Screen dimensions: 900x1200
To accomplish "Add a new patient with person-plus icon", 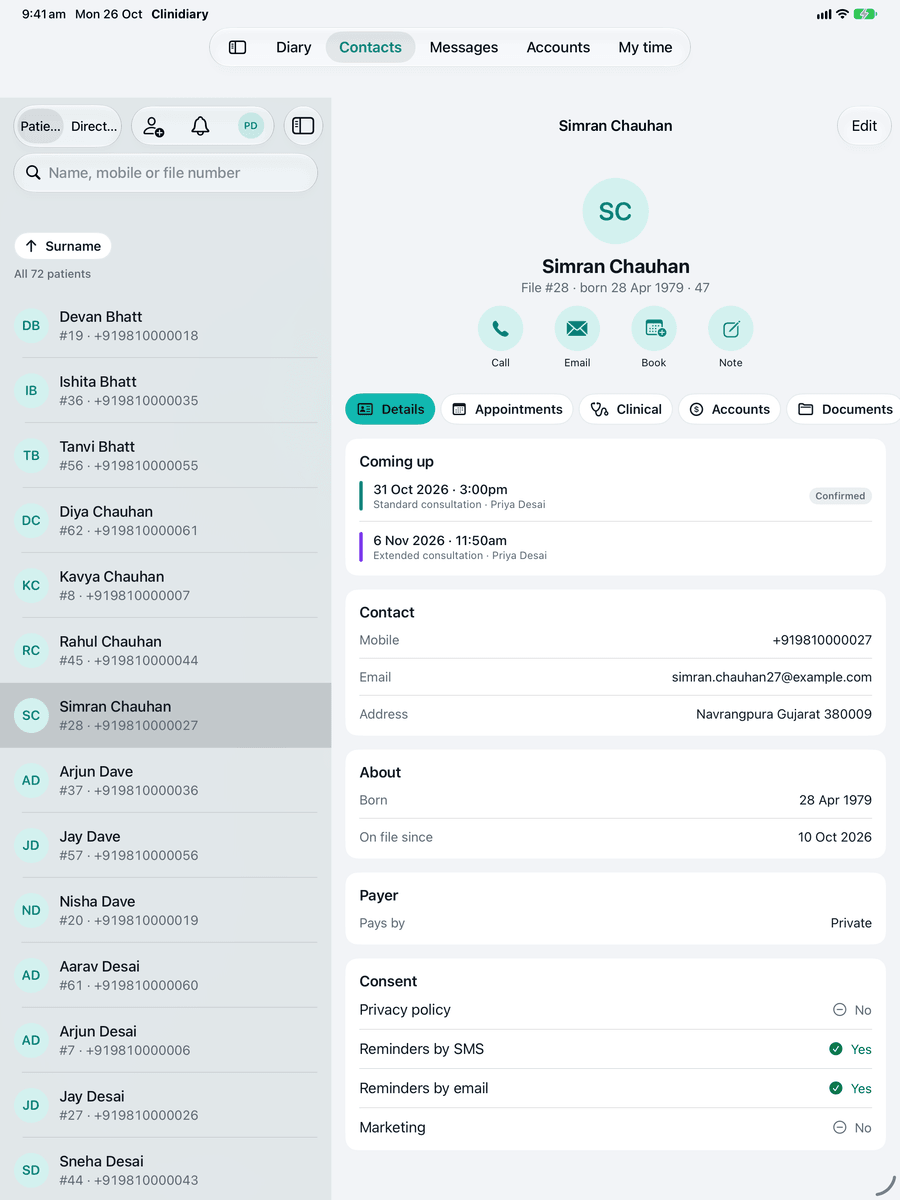I will [x=153, y=126].
